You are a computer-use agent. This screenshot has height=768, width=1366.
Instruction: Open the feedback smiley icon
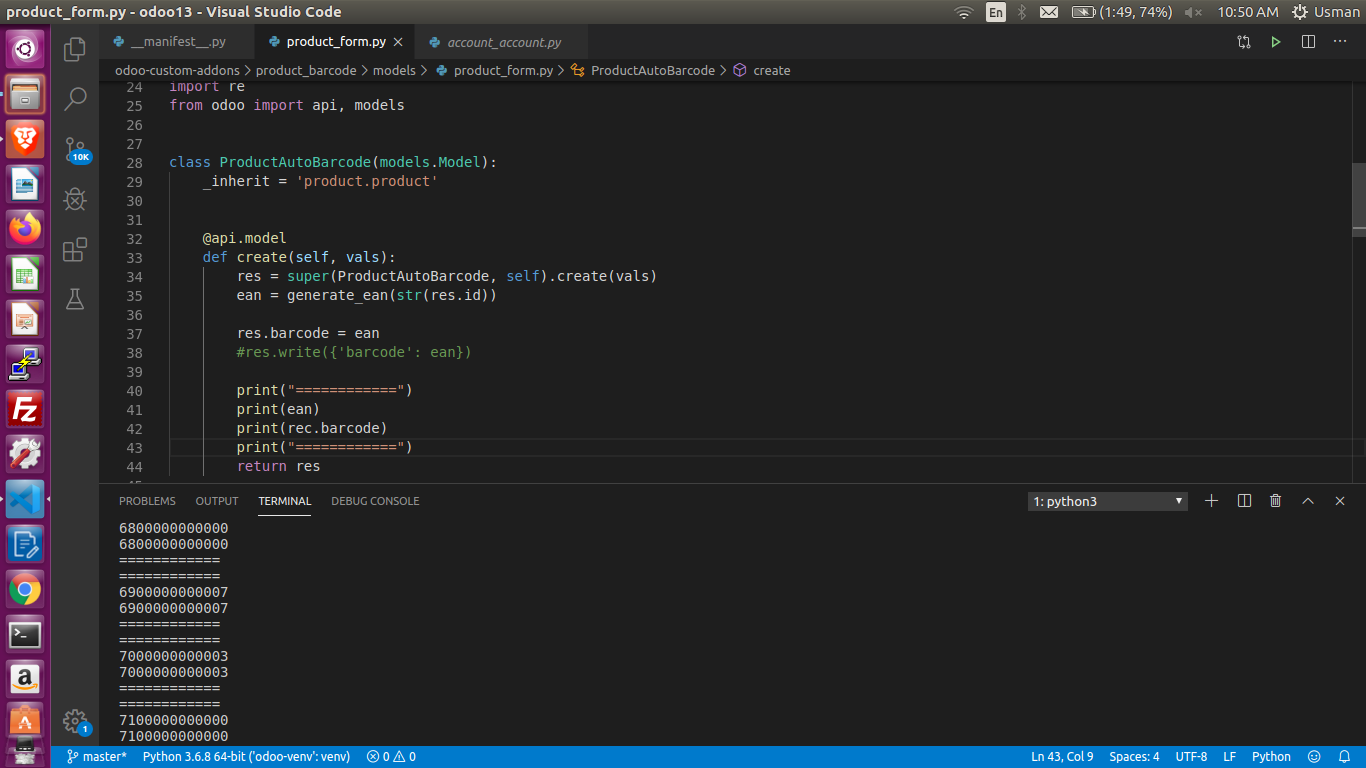pyautogui.click(x=1315, y=757)
